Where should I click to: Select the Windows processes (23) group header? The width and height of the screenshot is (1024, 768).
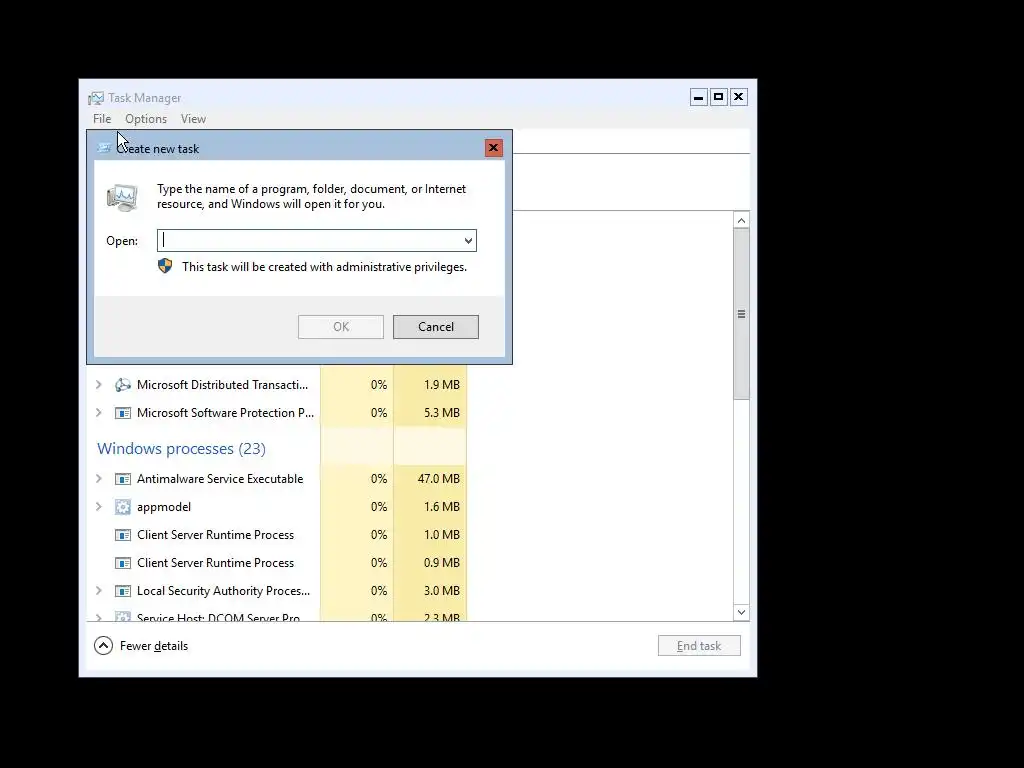pos(182,449)
